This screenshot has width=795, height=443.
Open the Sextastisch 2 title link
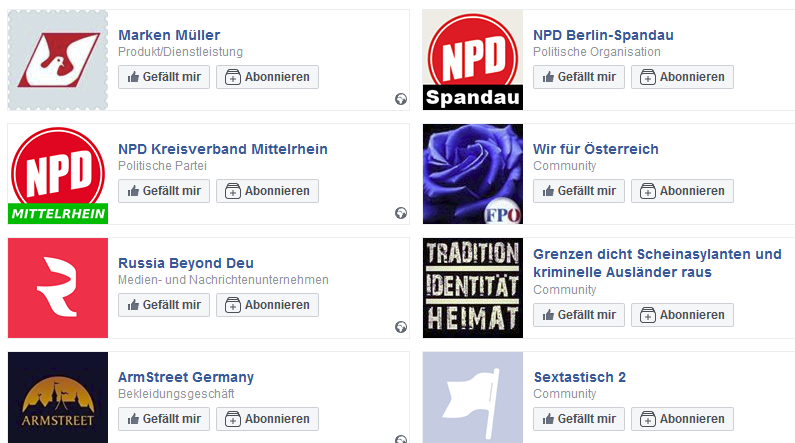[x=579, y=377]
